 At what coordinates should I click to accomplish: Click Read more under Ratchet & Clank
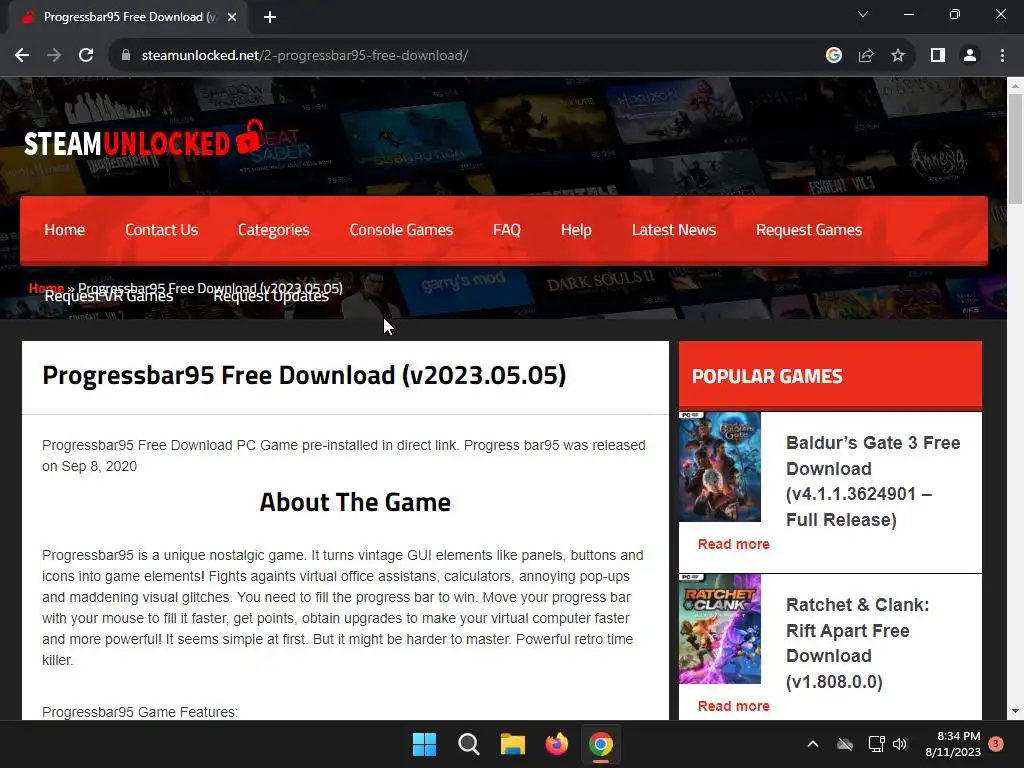(733, 706)
